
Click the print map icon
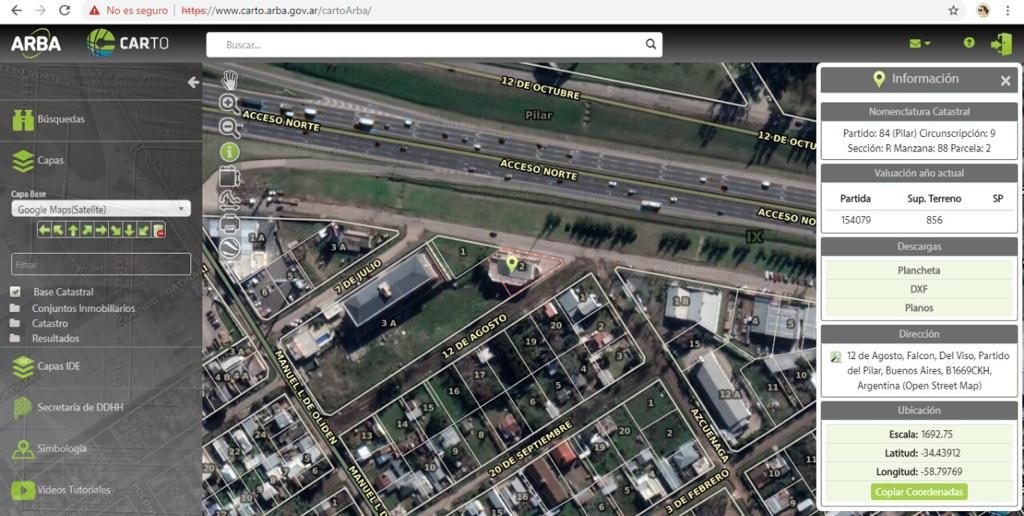pos(229,223)
